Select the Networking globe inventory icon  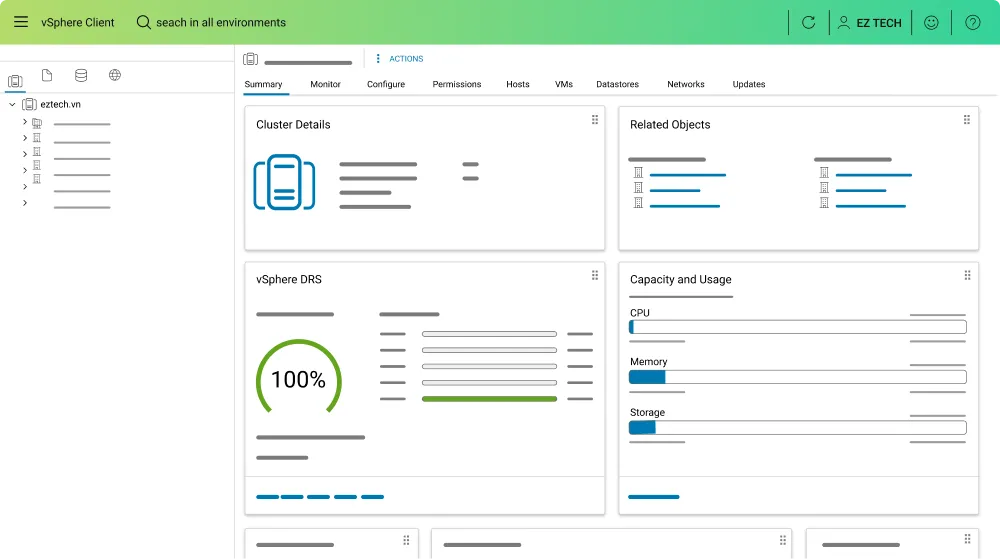click(x=115, y=75)
